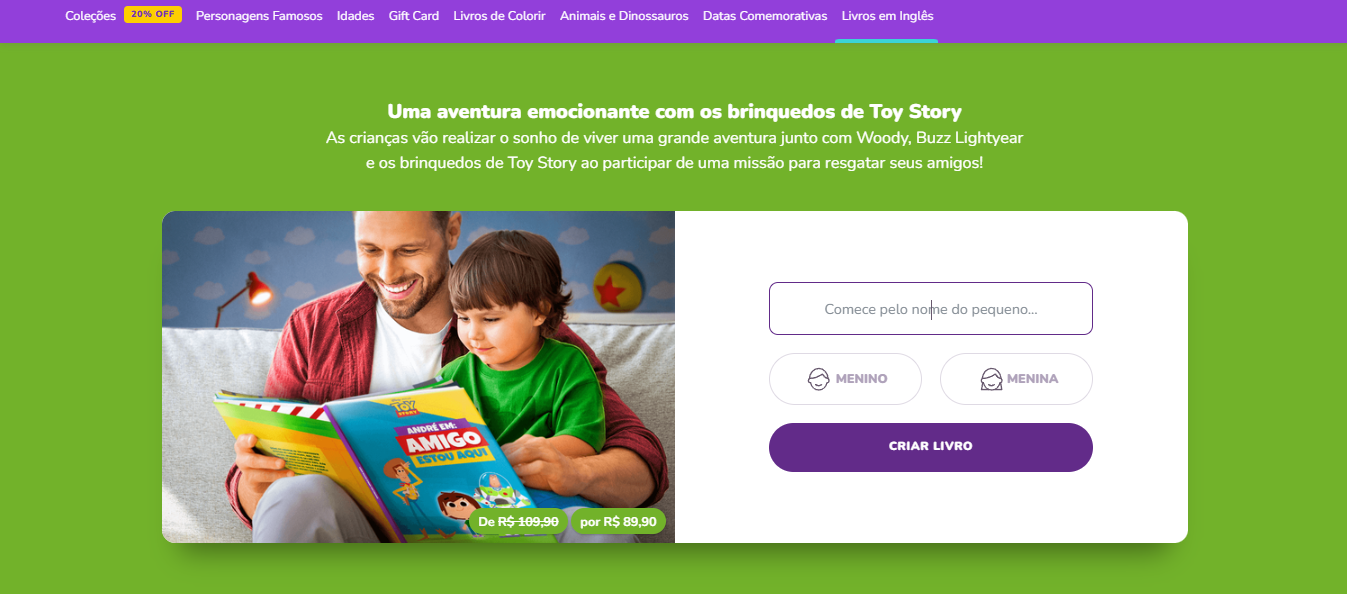Screen dimensions: 1347x594
Task: Click the por R$ 89,90 price tag
Action: pos(618,521)
